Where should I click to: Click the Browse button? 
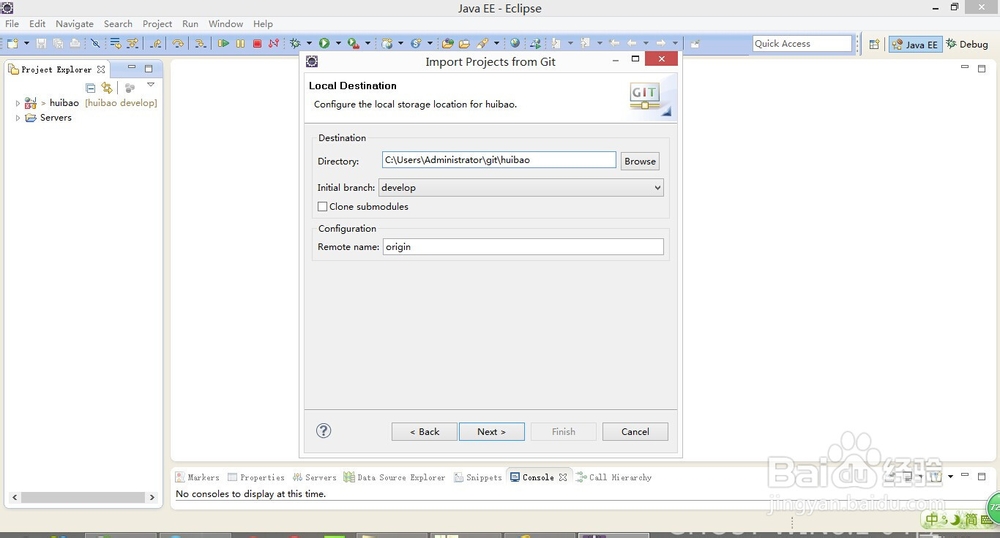point(640,161)
